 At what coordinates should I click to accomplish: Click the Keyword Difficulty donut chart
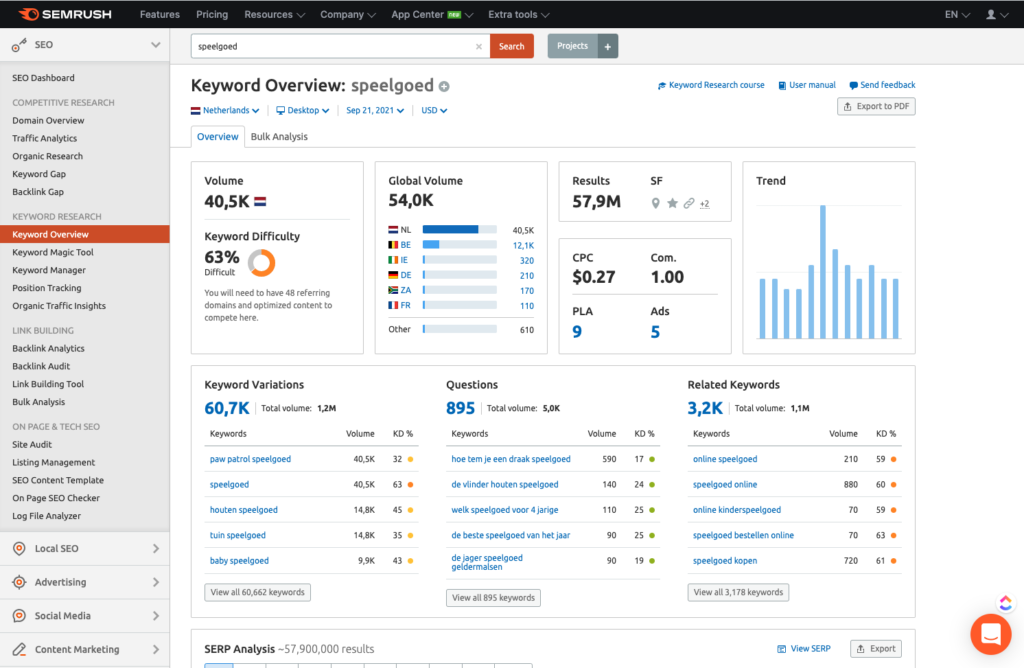click(261, 263)
